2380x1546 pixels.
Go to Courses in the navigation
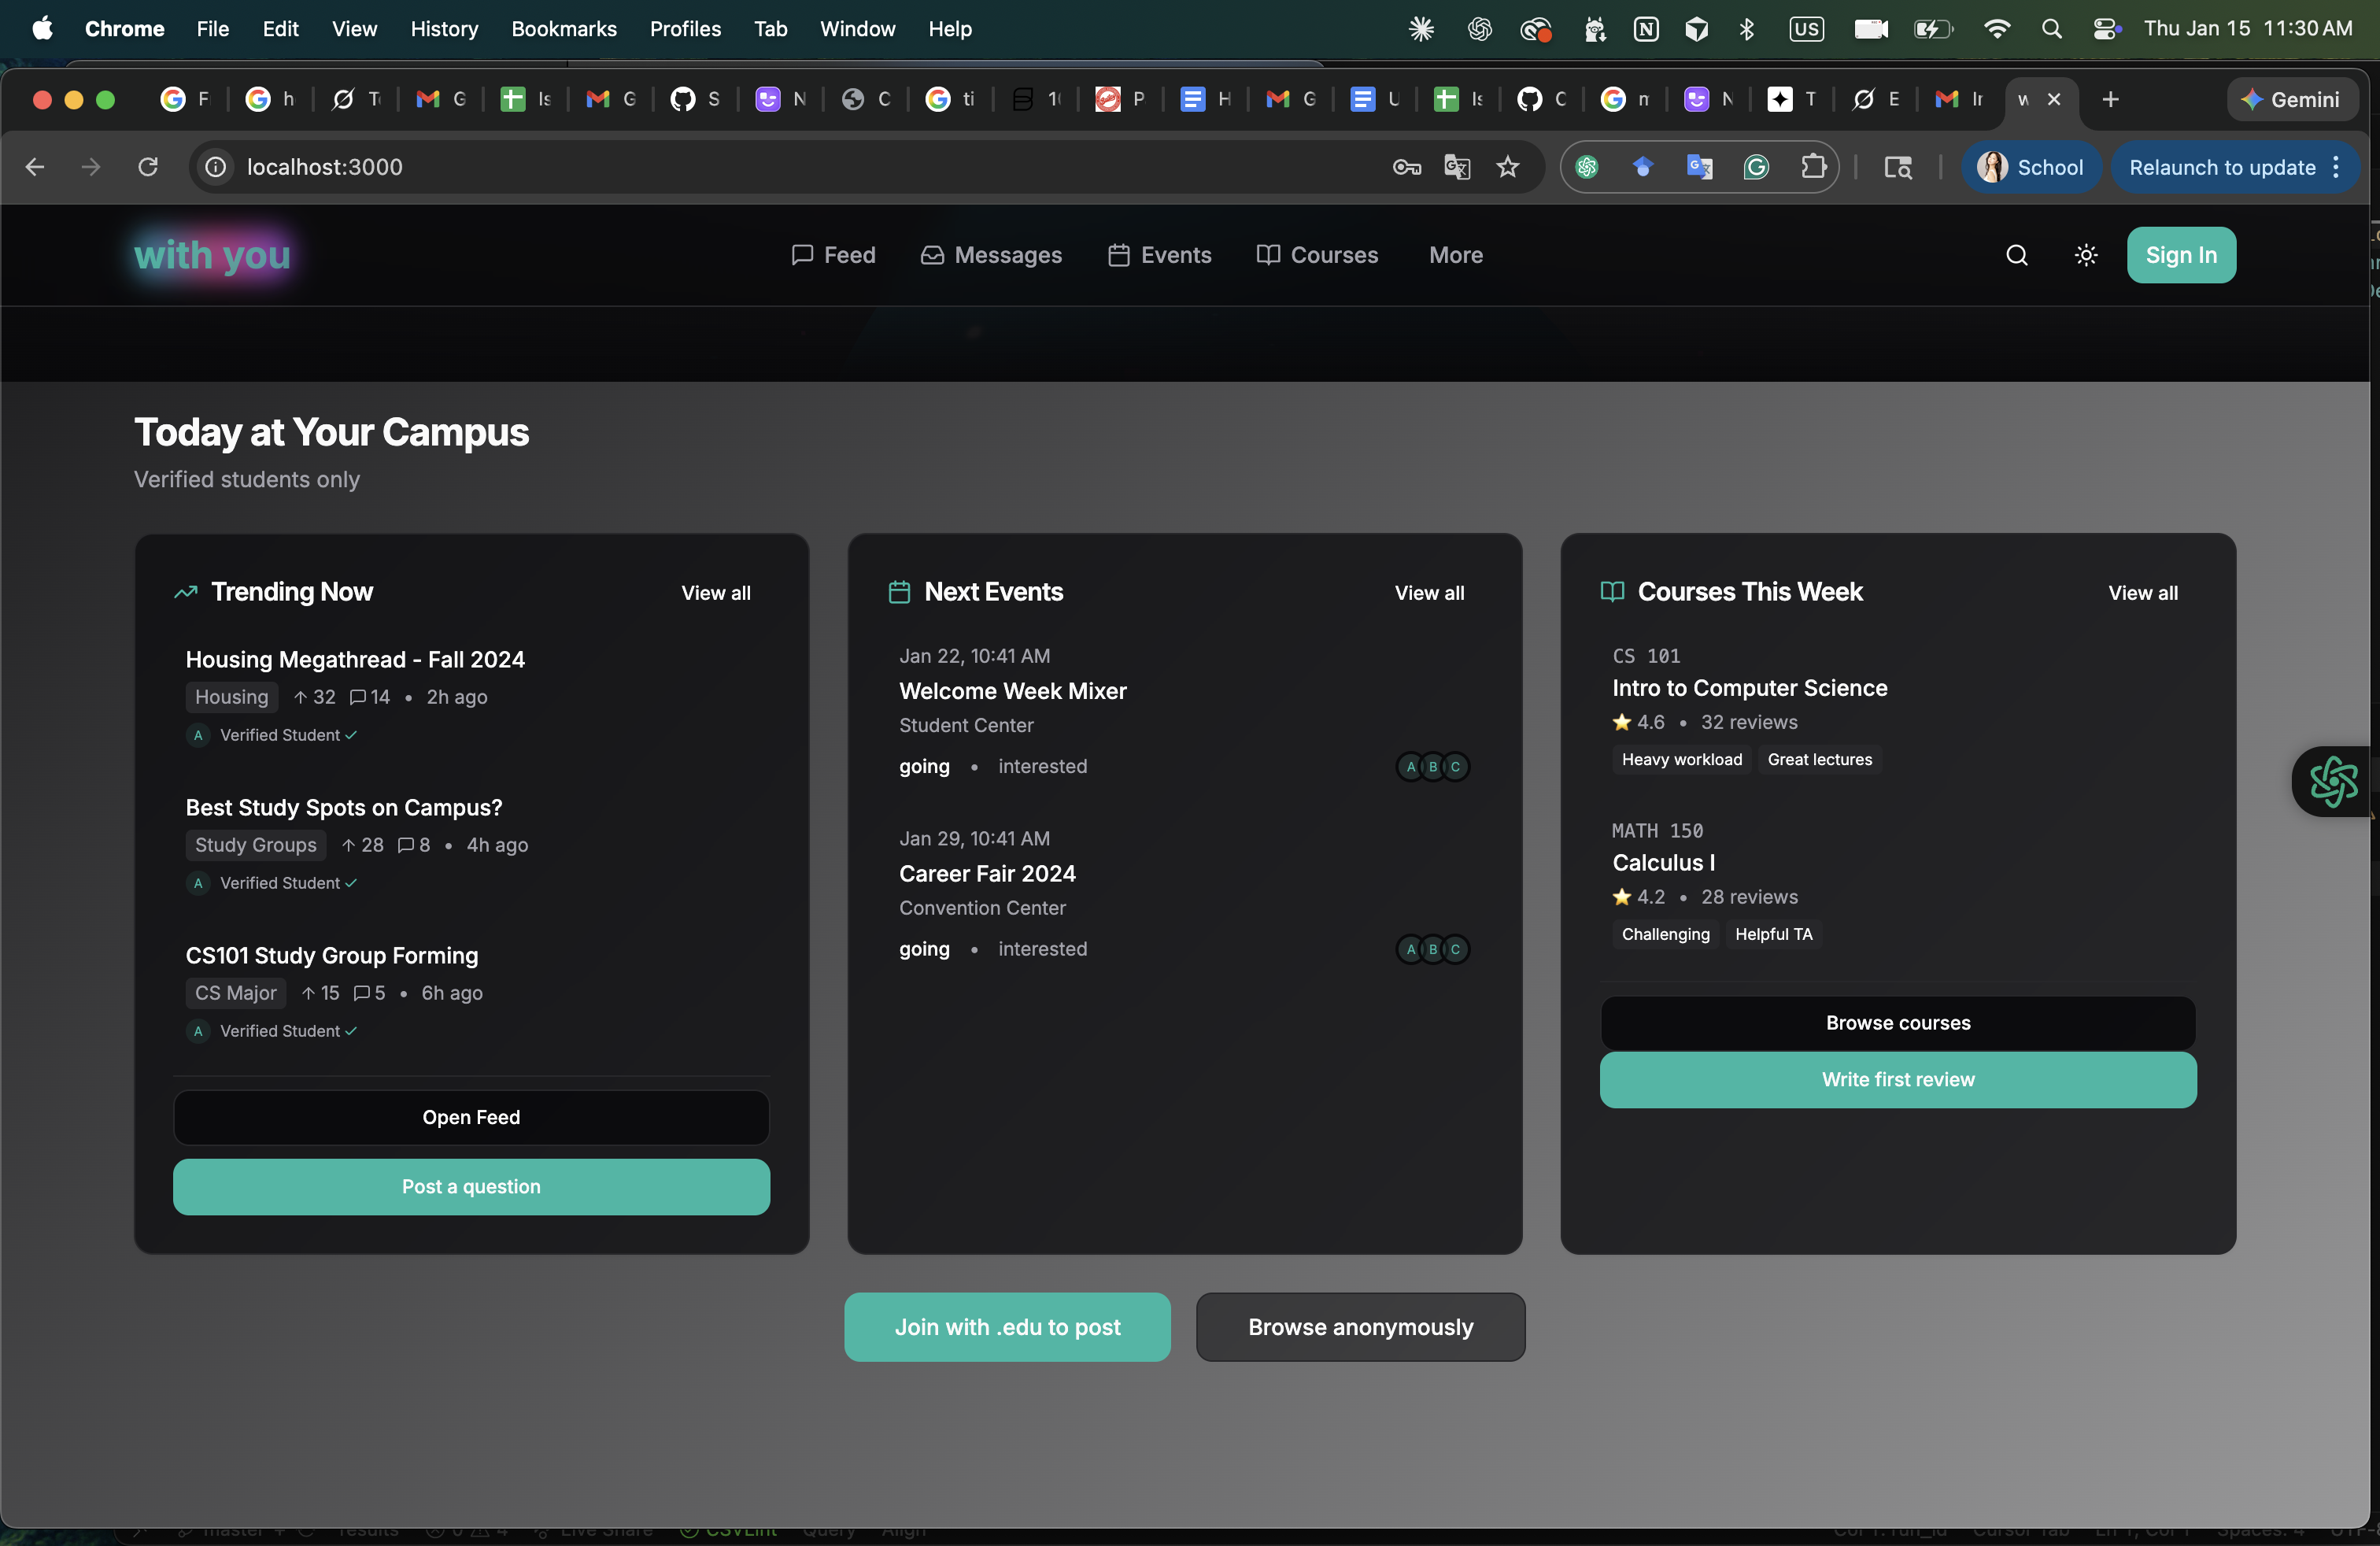1317,255
